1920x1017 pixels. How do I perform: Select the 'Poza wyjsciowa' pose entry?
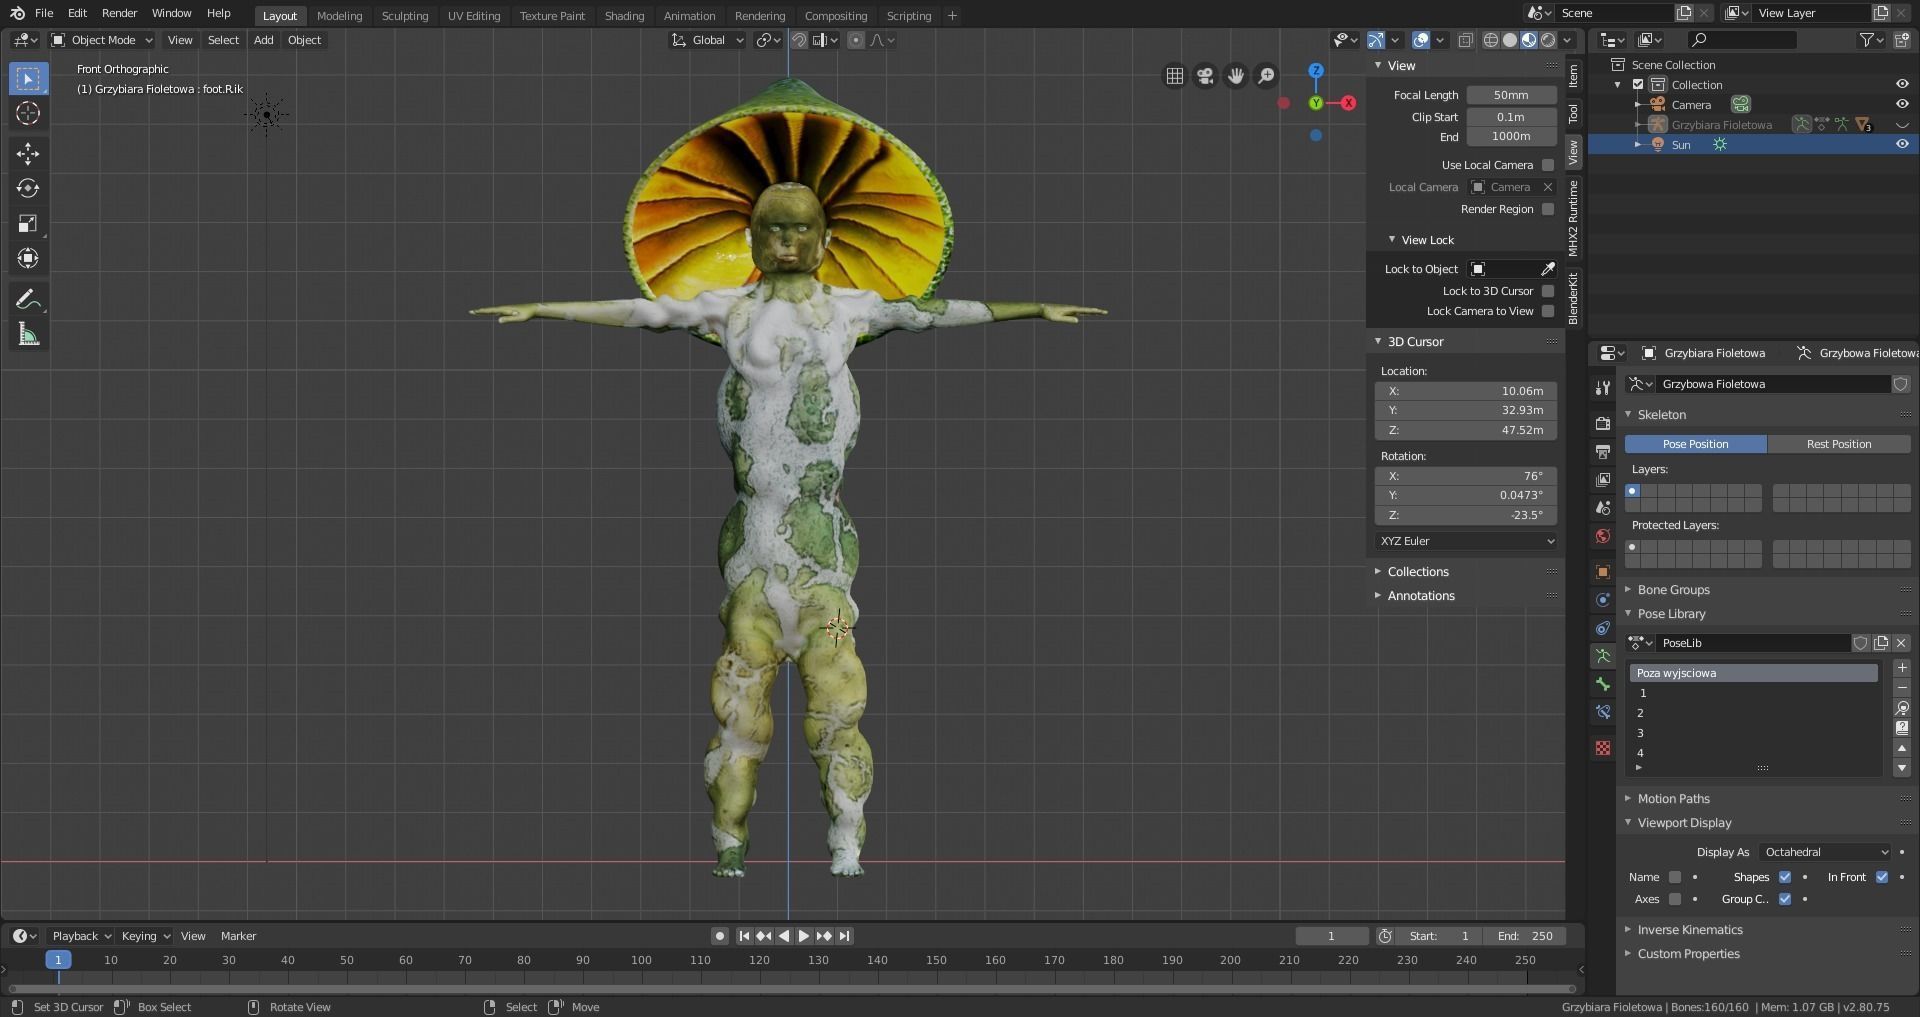(1753, 673)
